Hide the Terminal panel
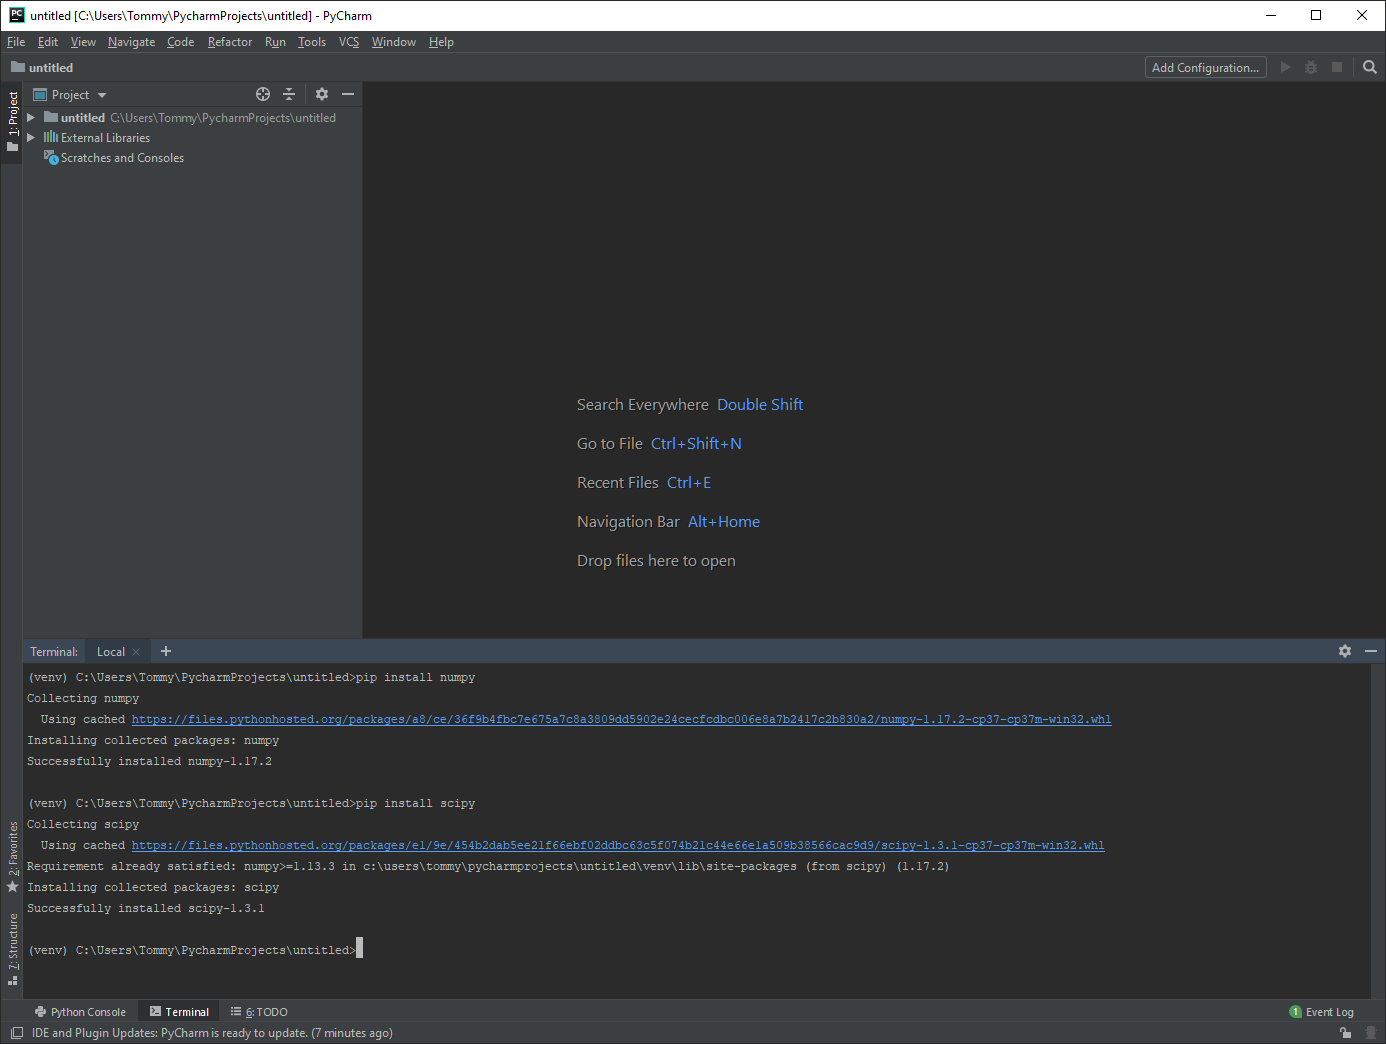 pos(1371,650)
